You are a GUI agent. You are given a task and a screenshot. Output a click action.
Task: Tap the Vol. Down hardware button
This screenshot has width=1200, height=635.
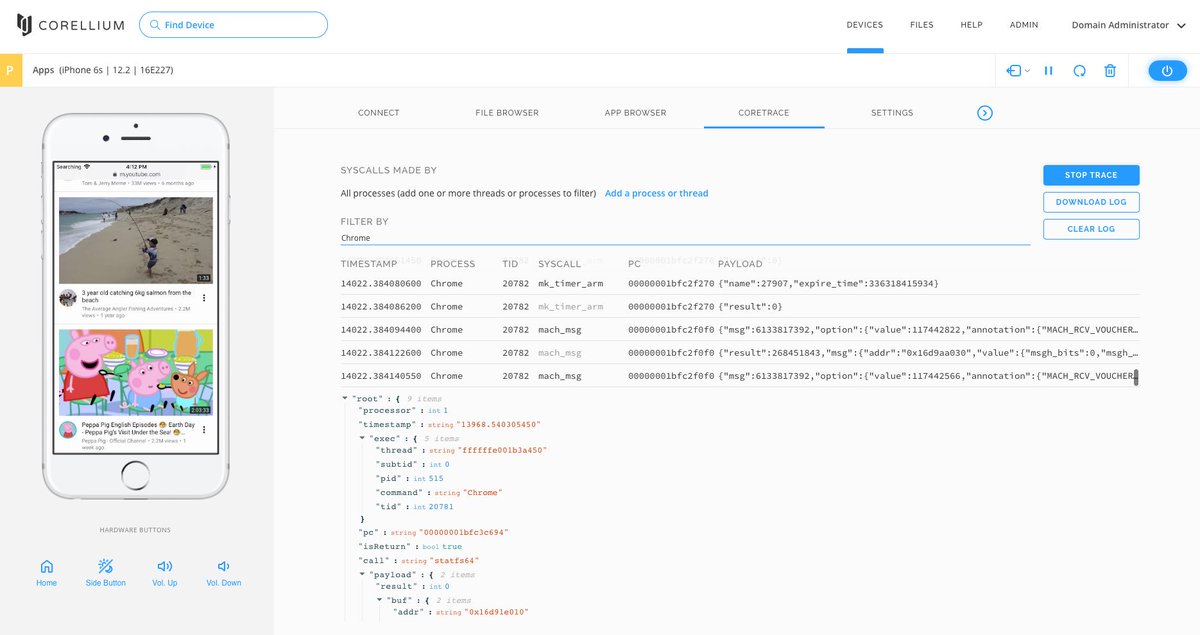click(223, 573)
